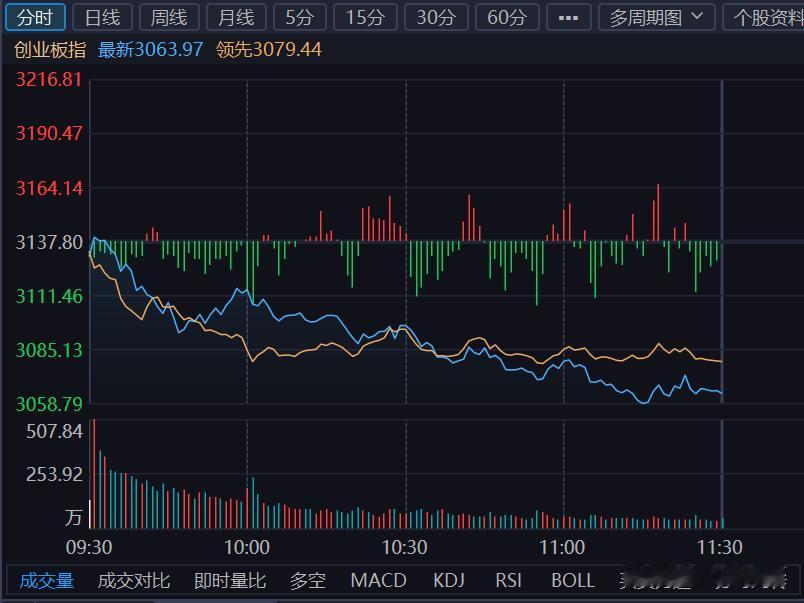Switch to the 月线 monthly chart
This screenshot has width=804, height=603.
(x=235, y=16)
